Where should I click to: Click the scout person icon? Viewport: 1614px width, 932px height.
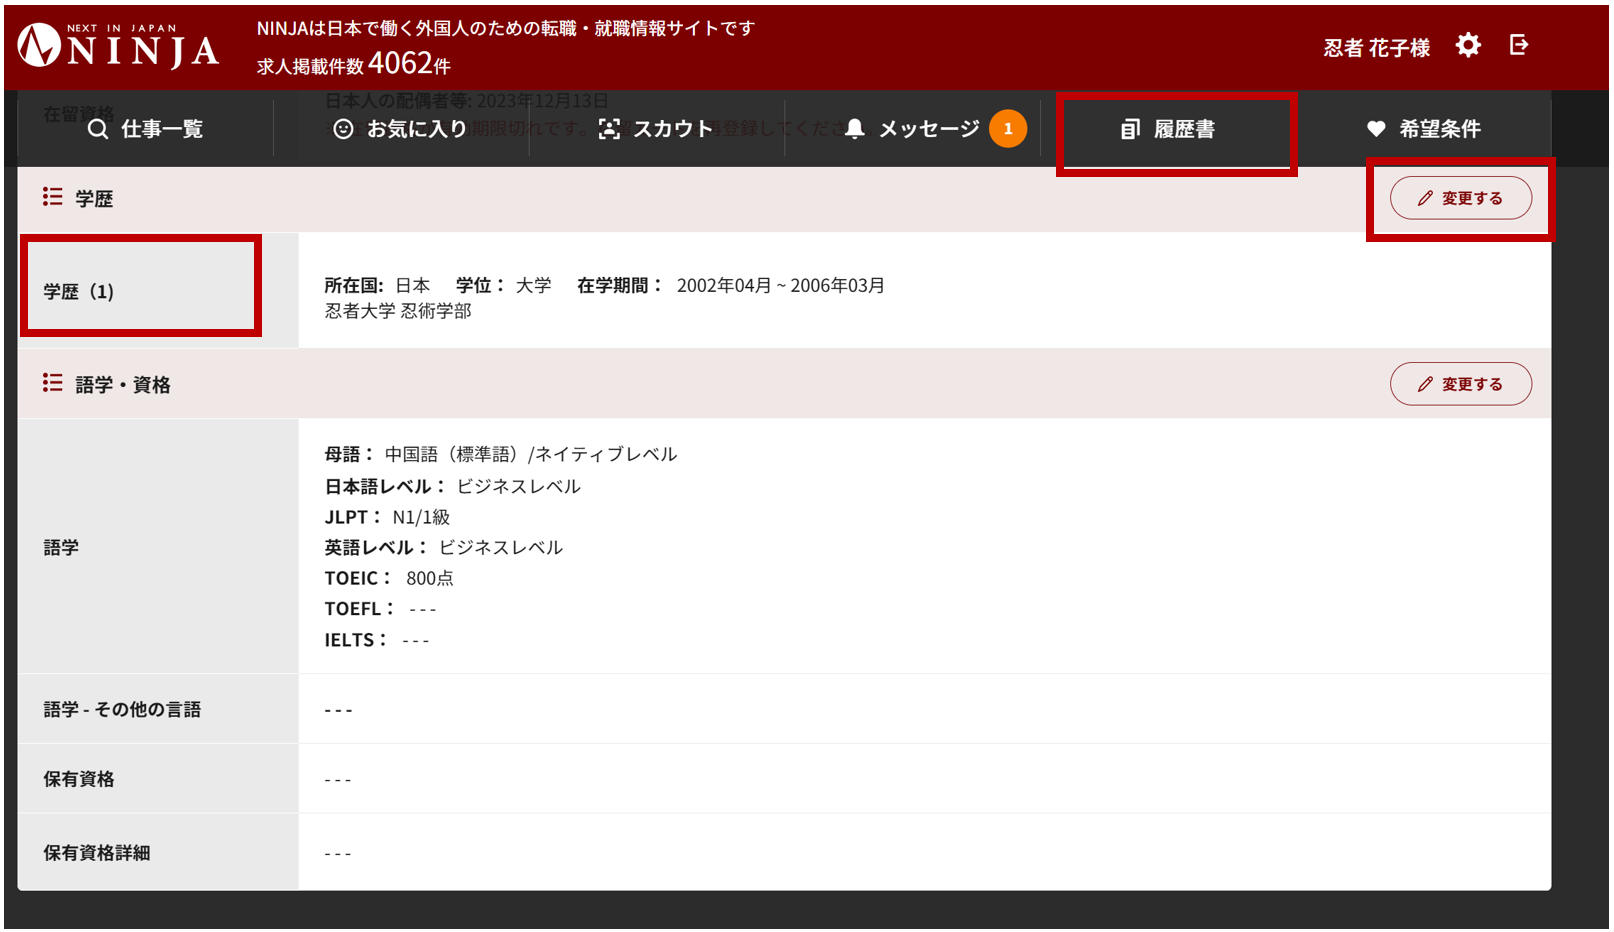click(x=609, y=129)
